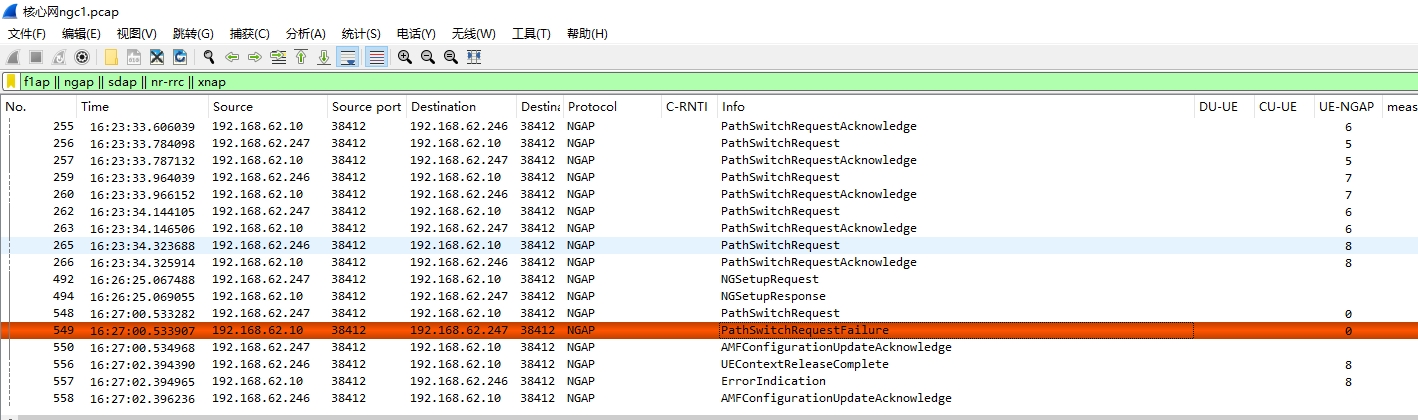
Task: Select the PathSwitchRequestFailure packet row 549
Action: click(709, 330)
